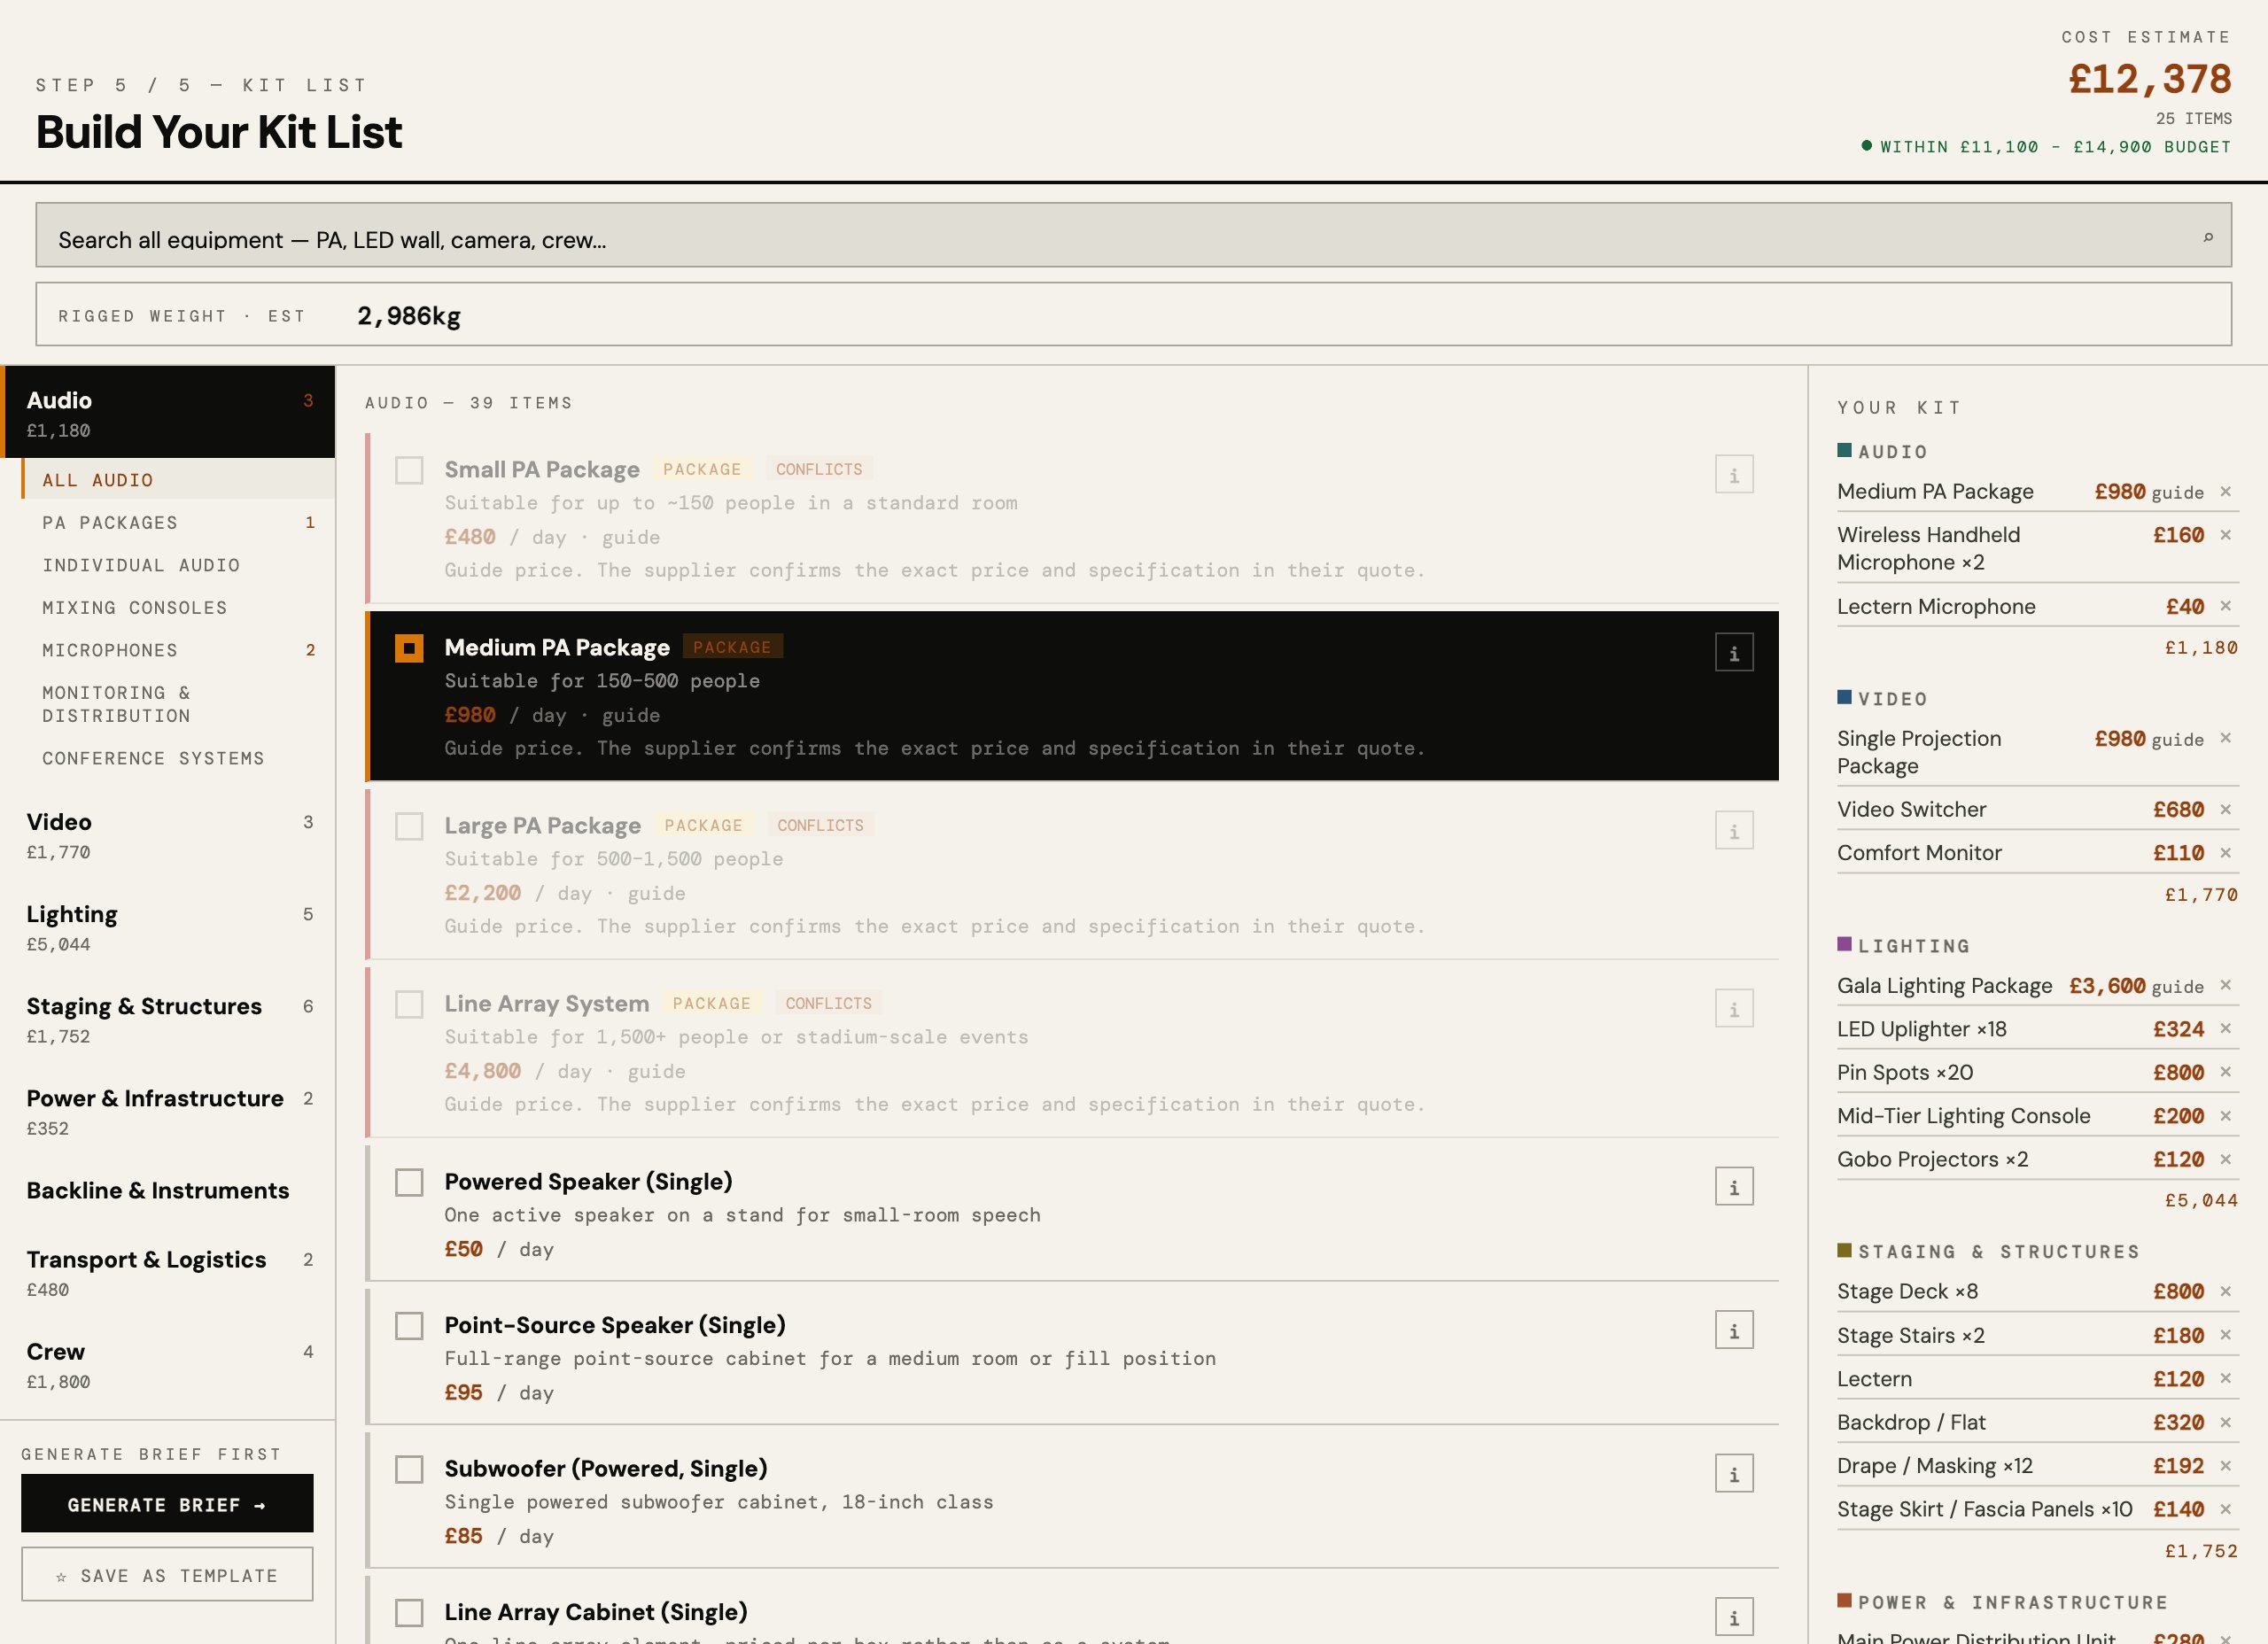
Task: Click Save as Template button
Action: click(167, 1575)
